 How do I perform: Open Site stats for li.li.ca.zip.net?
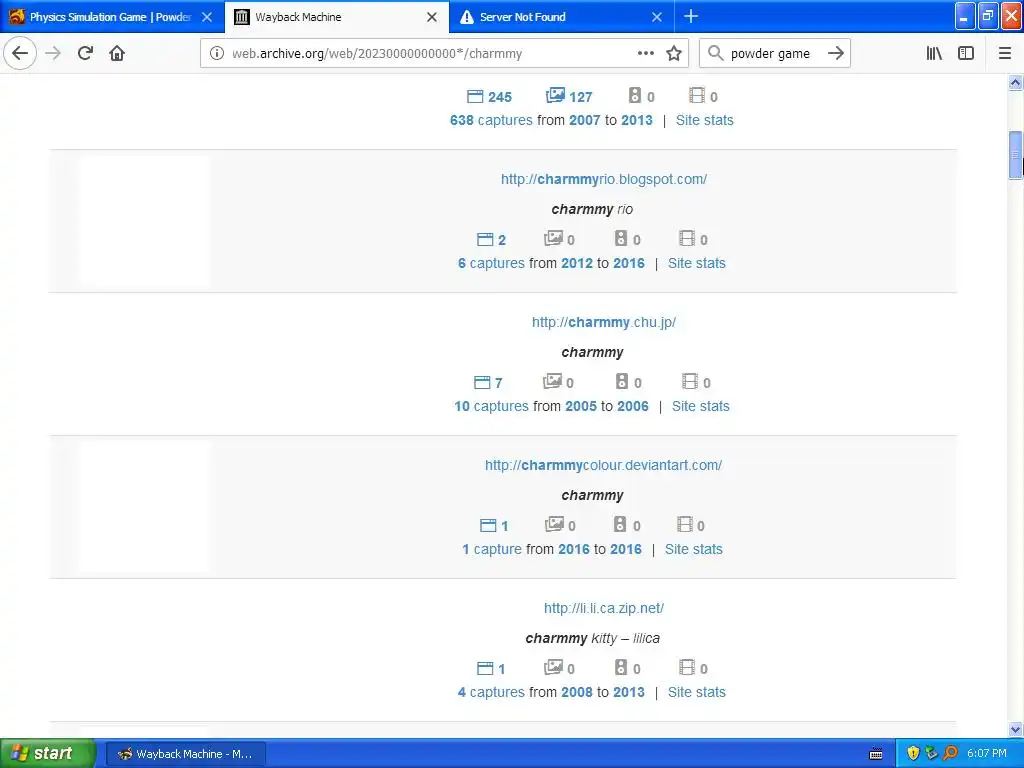[697, 692]
